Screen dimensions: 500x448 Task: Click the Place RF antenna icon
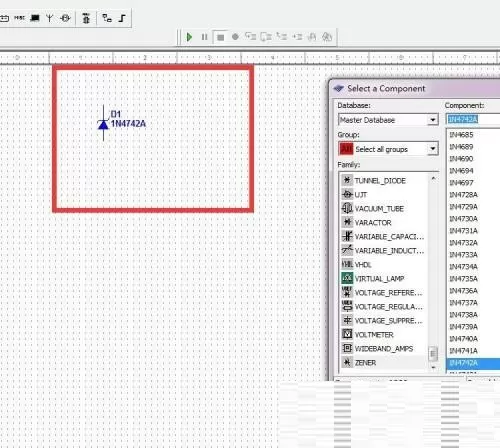50,18
